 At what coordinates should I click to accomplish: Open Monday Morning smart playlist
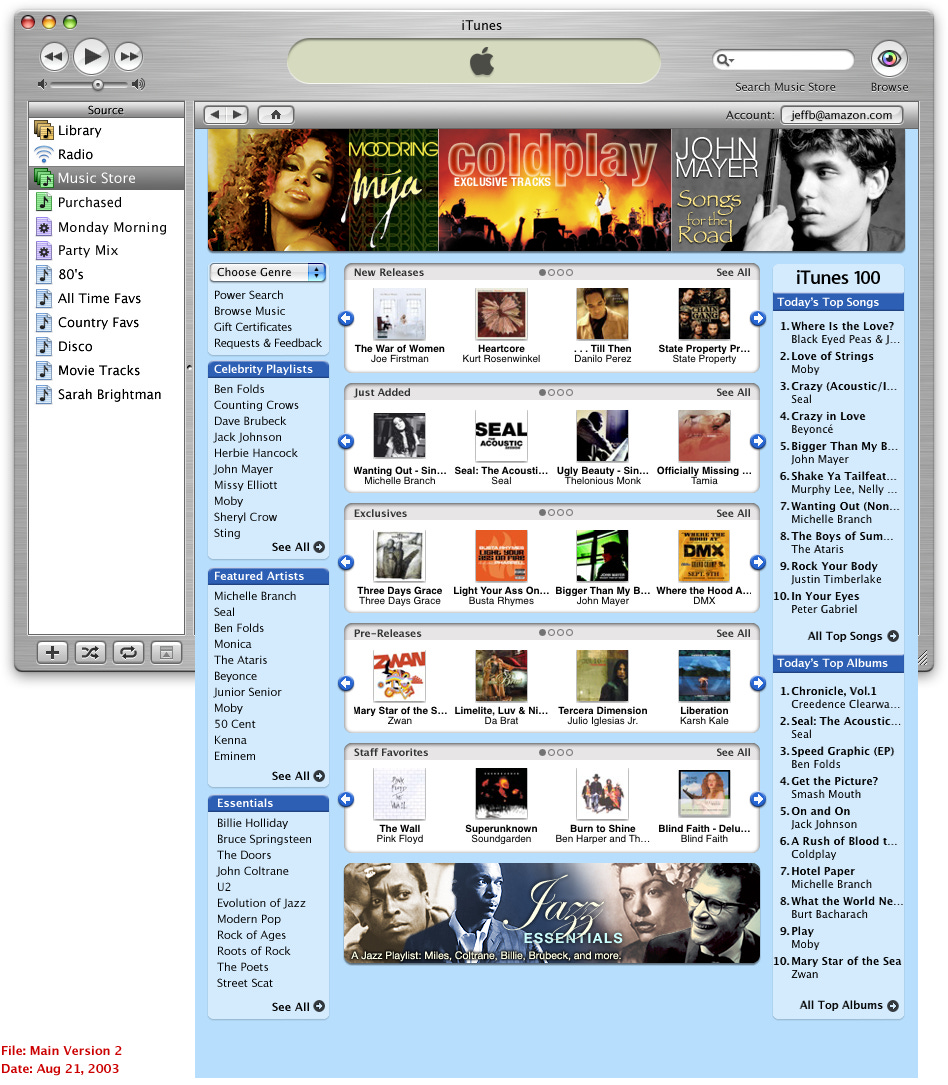click(107, 227)
